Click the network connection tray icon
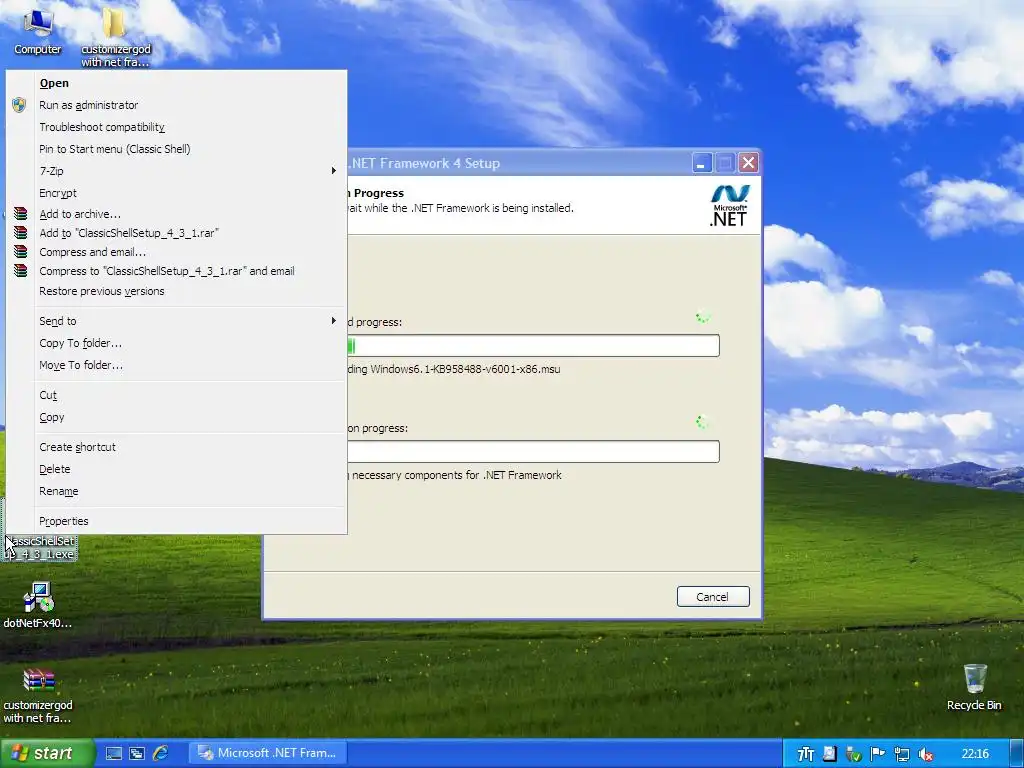This screenshot has width=1024, height=768. [901, 754]
